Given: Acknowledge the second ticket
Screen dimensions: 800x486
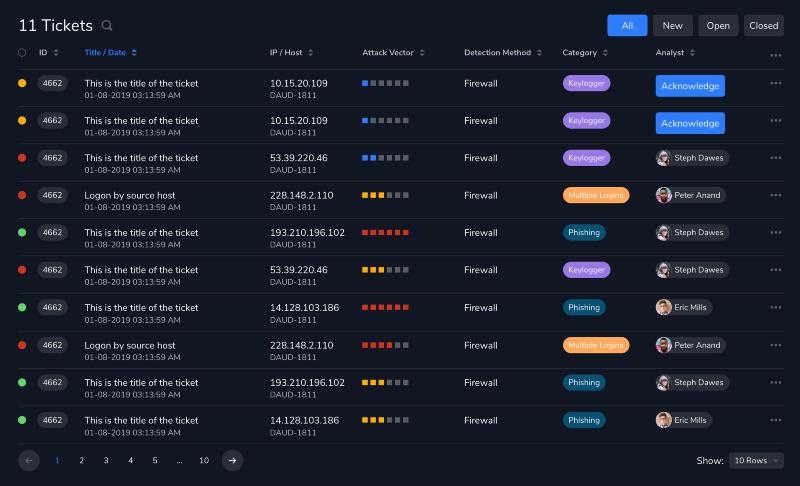Looking at the screenshot, I should 690,123.
